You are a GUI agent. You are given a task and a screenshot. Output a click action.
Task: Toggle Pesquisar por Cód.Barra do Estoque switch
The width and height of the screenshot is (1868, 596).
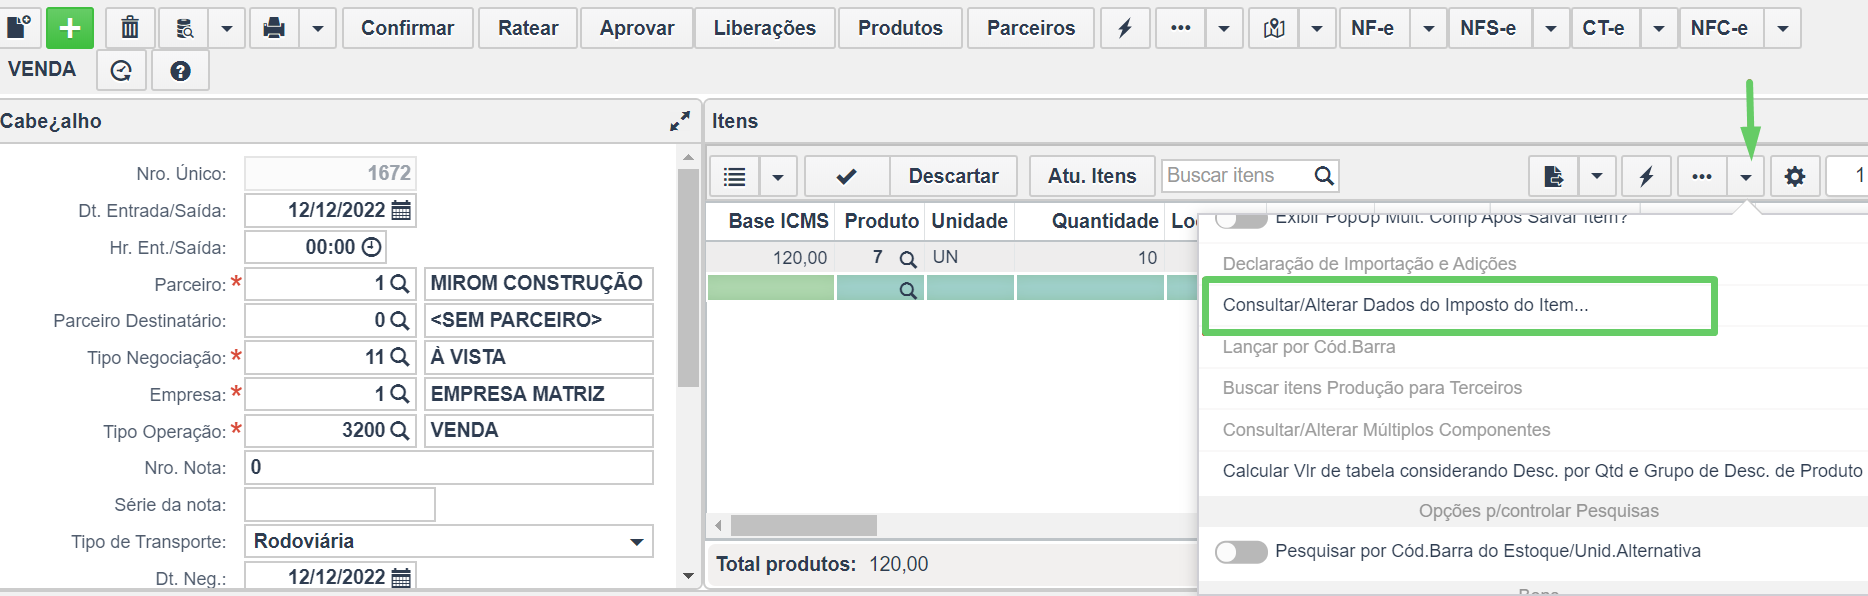tap(1241, 552)
